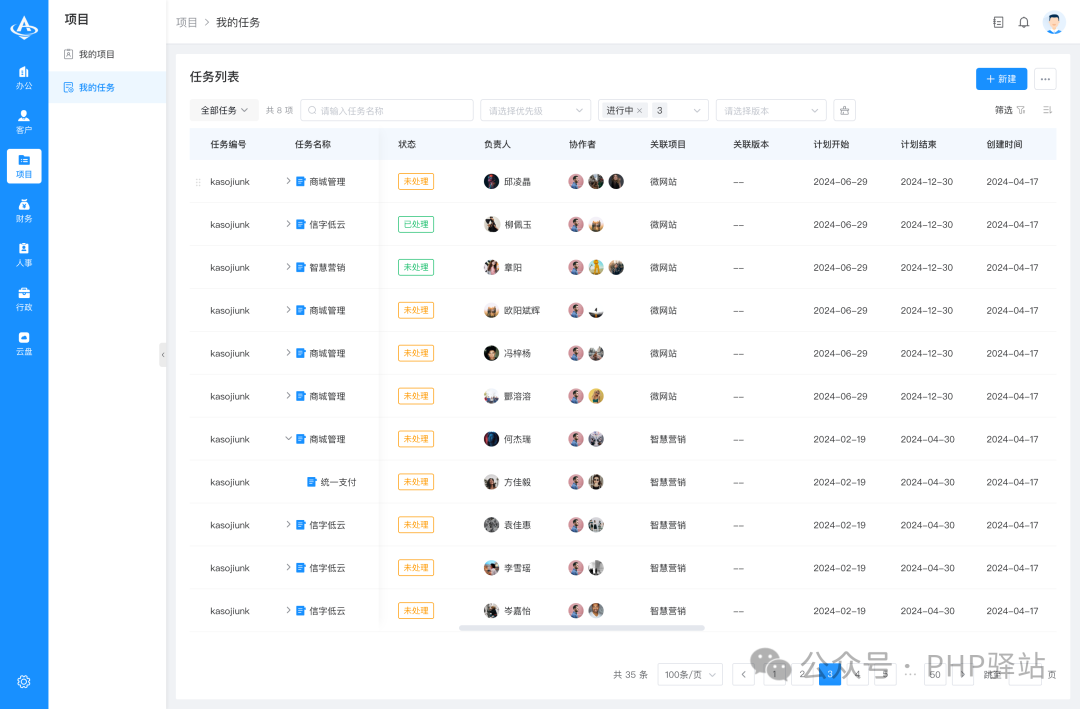Open settings gear in sidebar
This screenshot has height=709, width=1080.
24,681
